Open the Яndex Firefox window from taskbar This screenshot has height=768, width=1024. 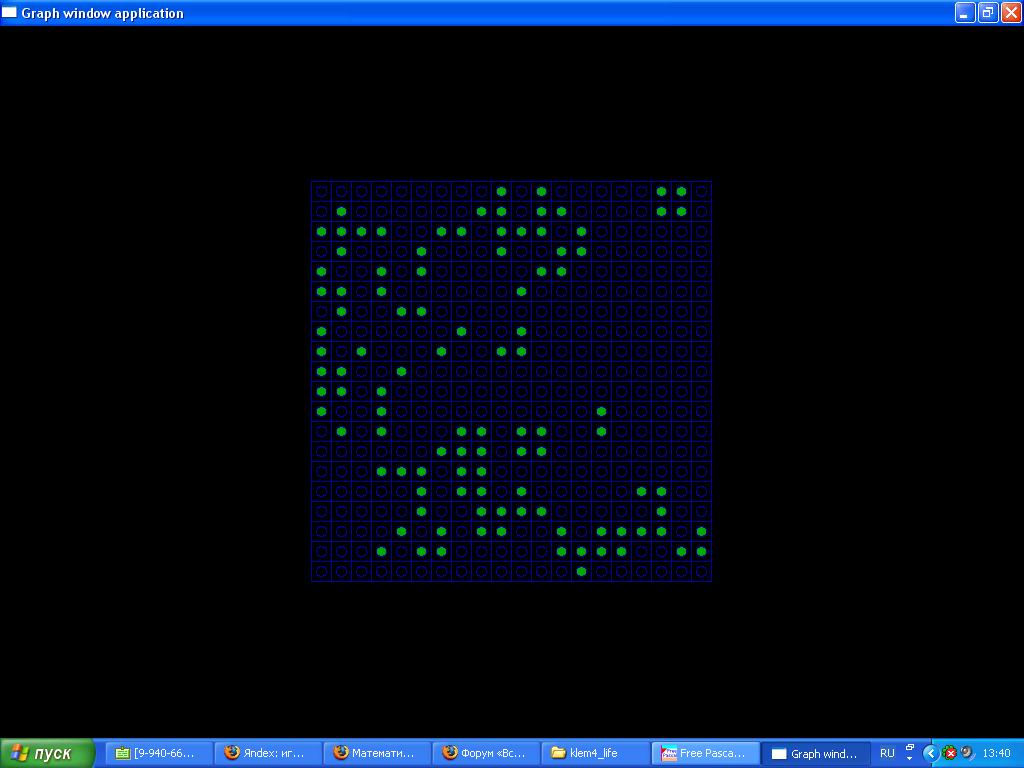point(267,753)
